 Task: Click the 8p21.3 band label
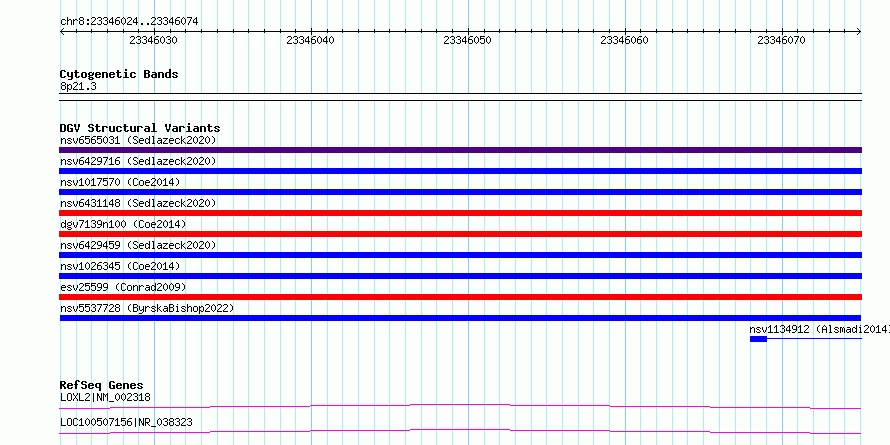[x=78, y=86]
